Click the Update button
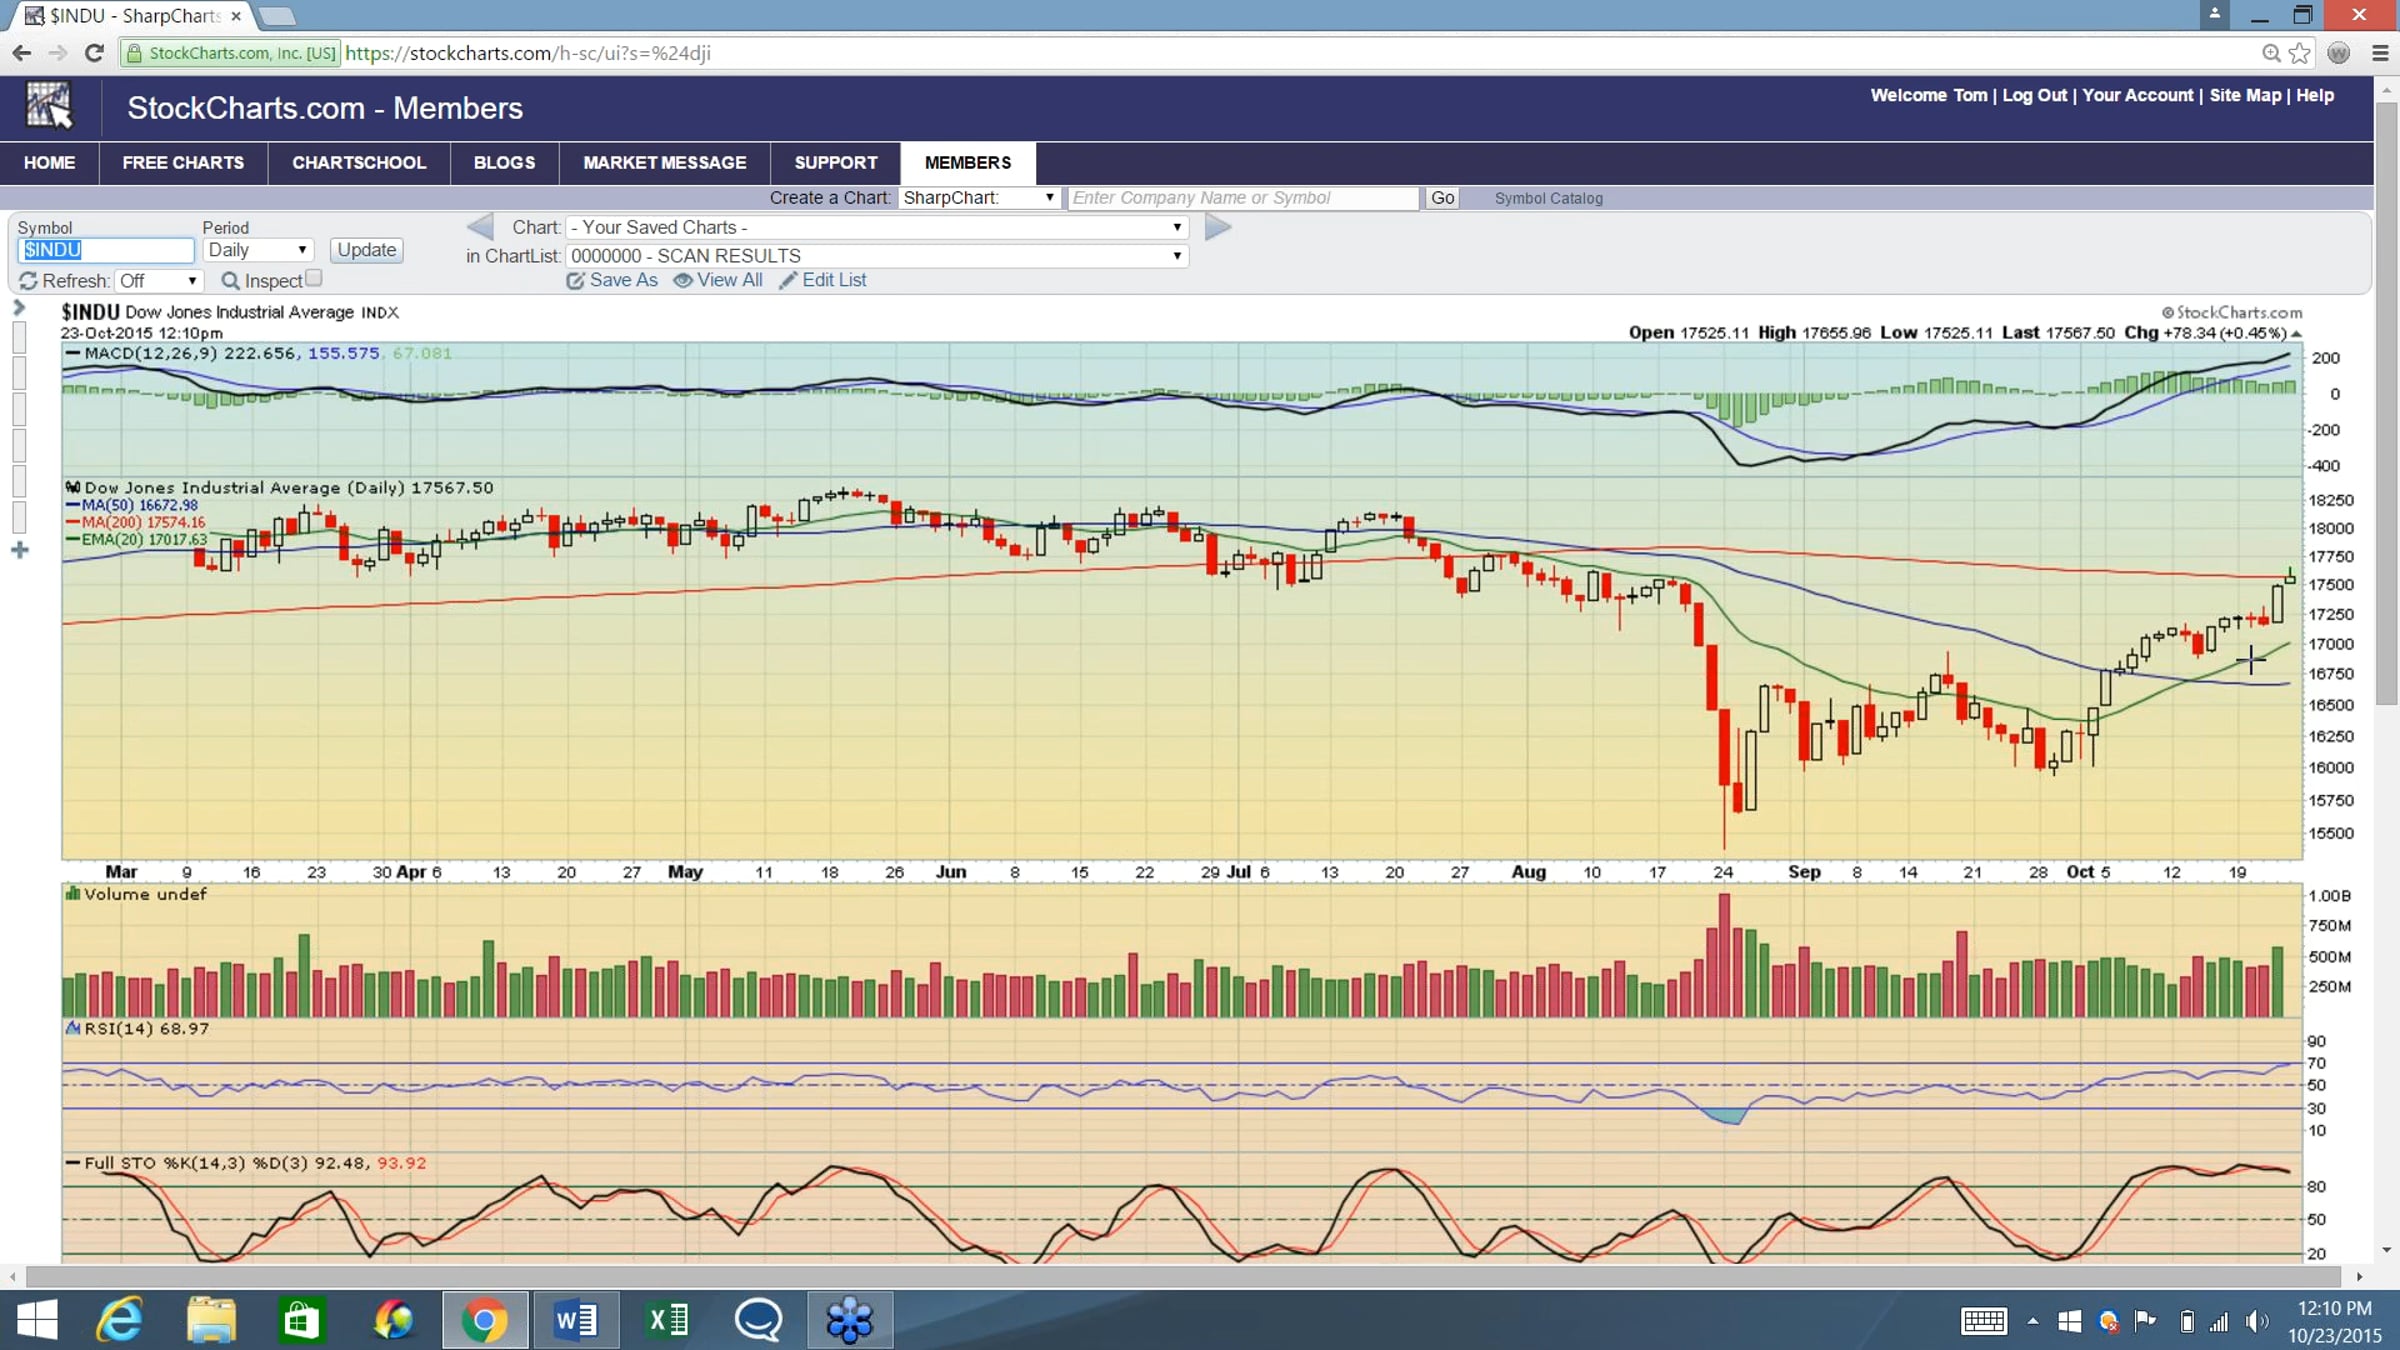This screenshot has height=1350, width=2400. click(x=367, y=250)
